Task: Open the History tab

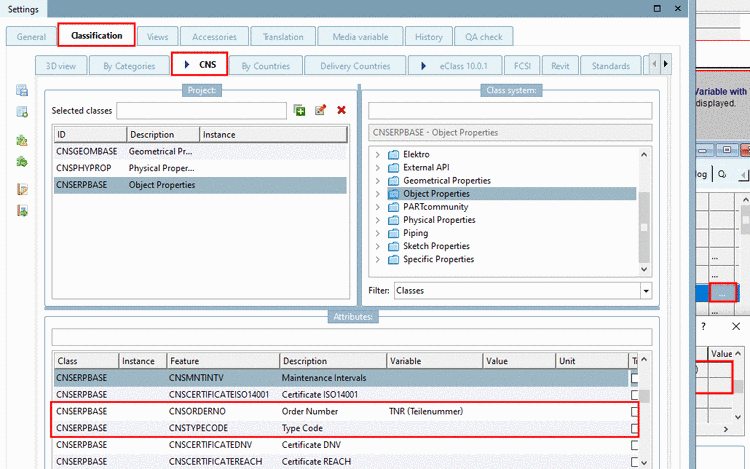Action: 429,37
